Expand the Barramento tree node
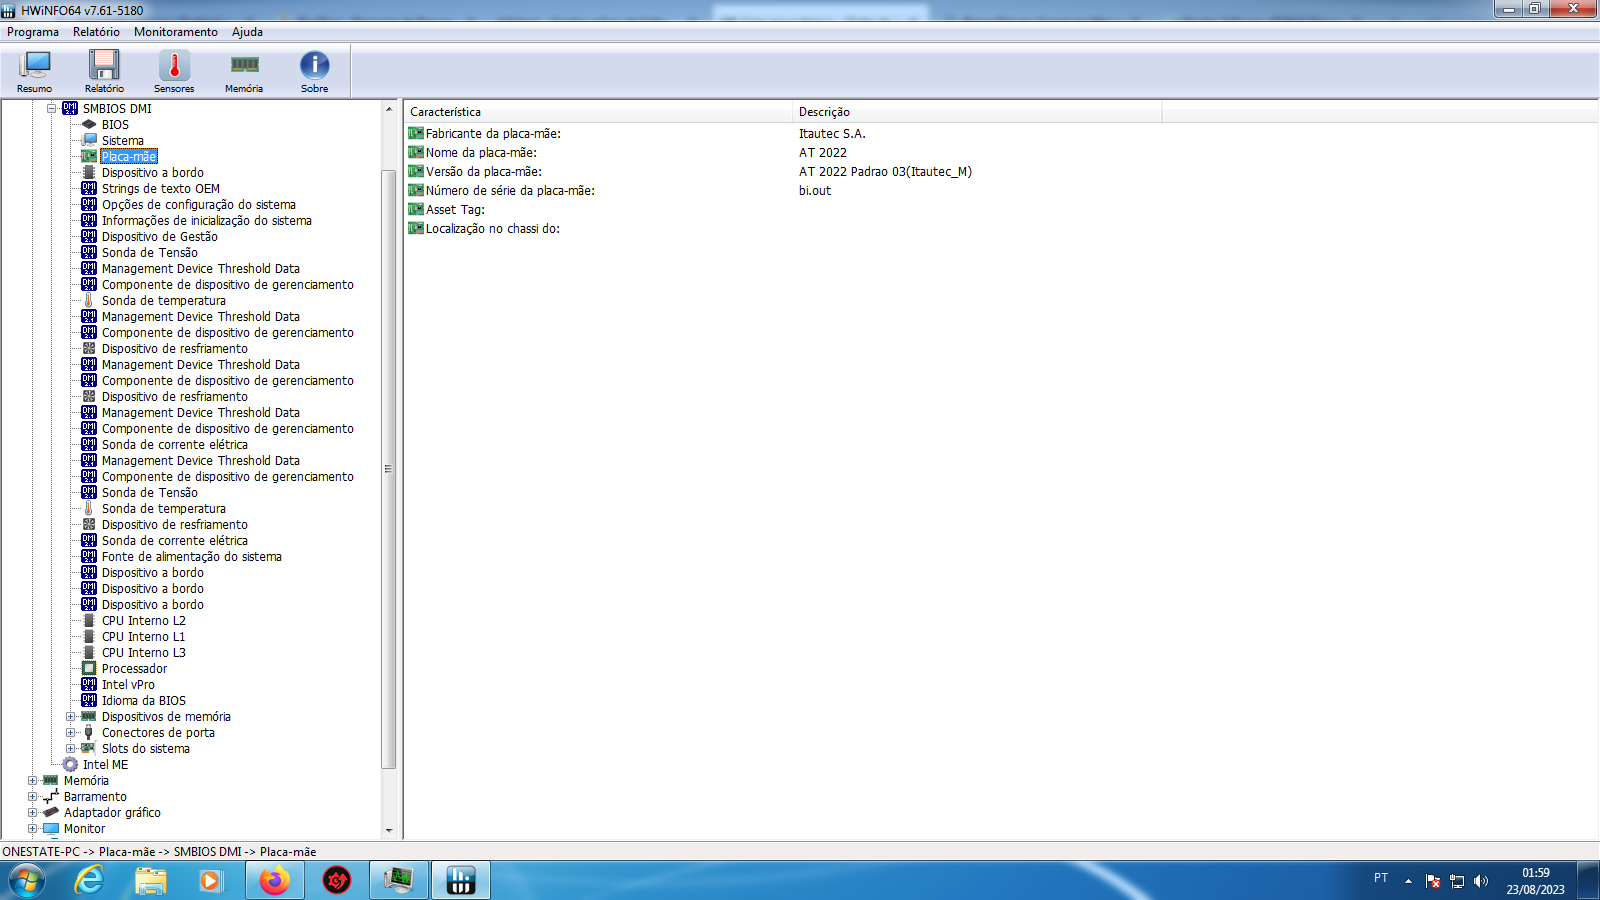Viewport: 1600px width, 900px height. (x=33, y=797)
